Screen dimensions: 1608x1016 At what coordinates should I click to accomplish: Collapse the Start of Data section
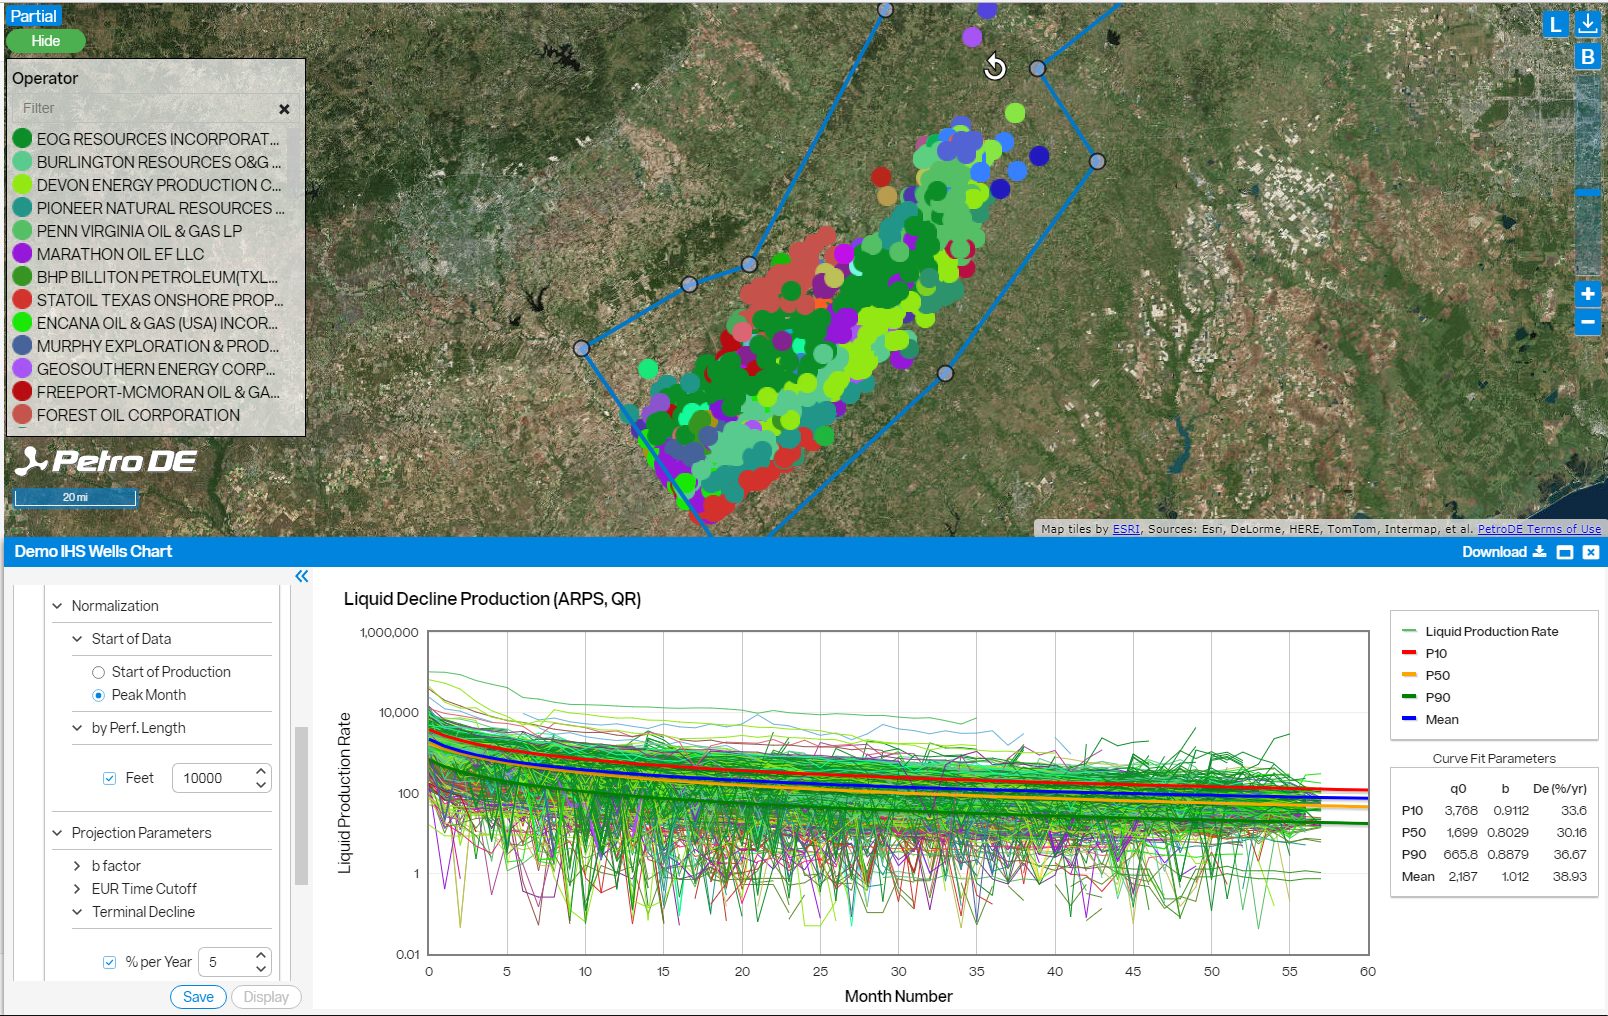tap(77, 639)
